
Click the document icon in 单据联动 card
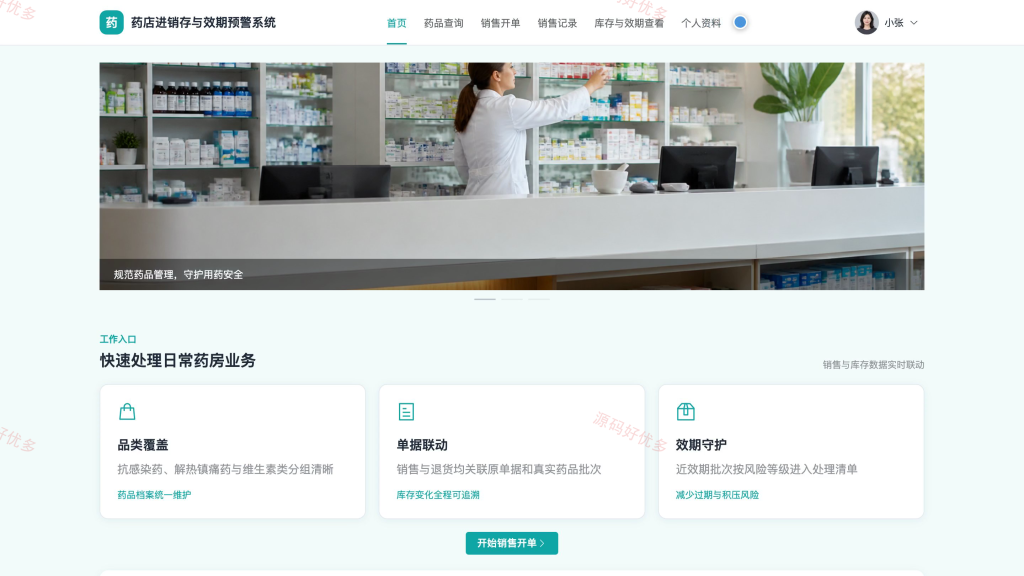point(406,411)
